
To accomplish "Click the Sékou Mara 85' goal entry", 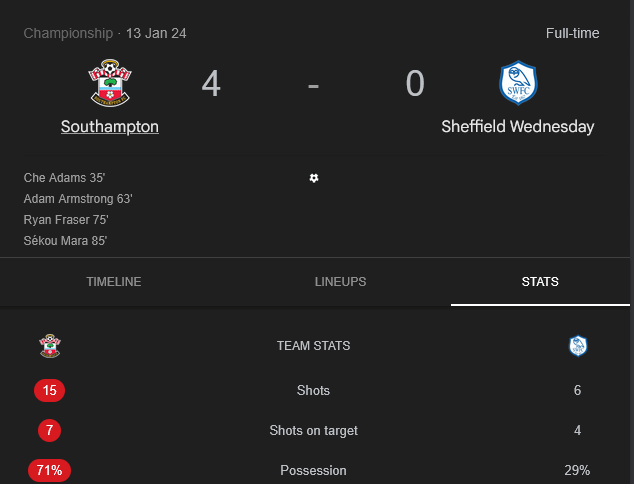I will pyautogui.click(x=65, y=241).
